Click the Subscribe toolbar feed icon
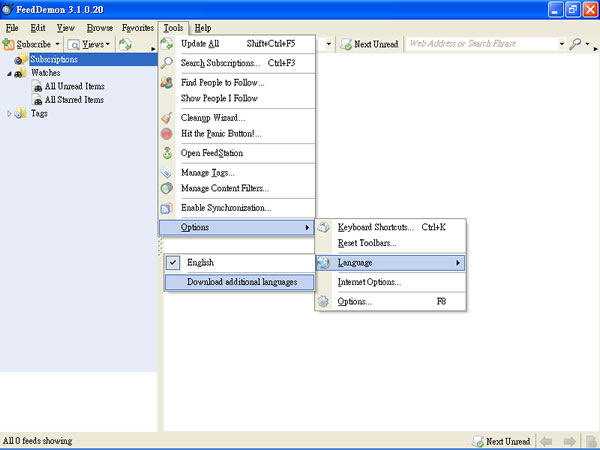600x450 pixels. [8, 44]
